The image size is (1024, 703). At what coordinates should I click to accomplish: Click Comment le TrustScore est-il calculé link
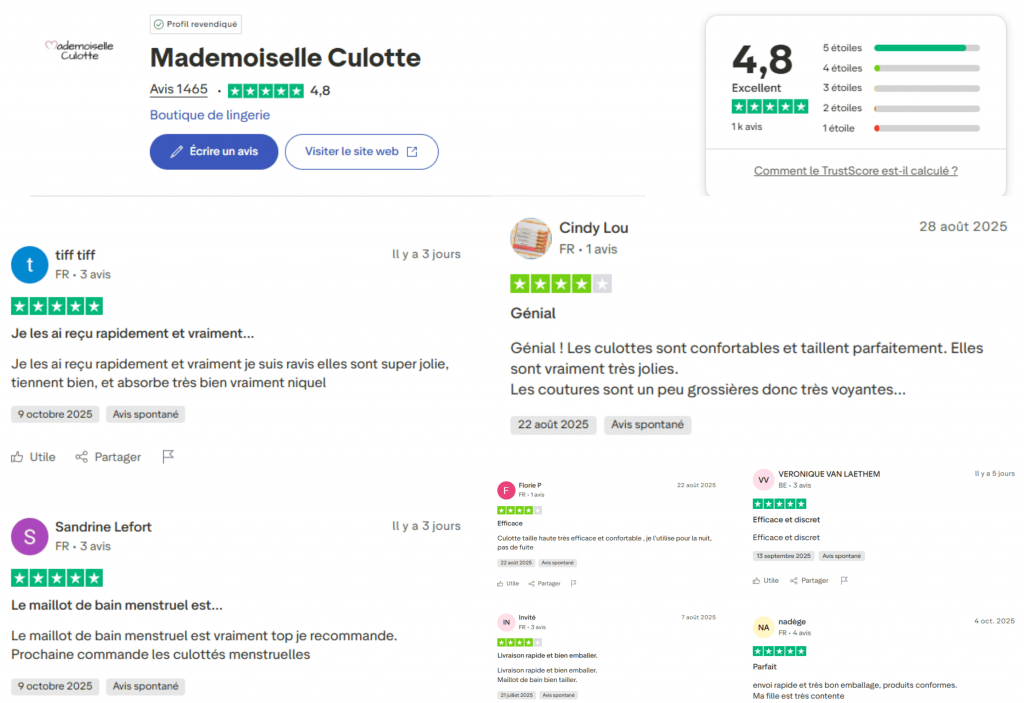click(x=855, y=171)
